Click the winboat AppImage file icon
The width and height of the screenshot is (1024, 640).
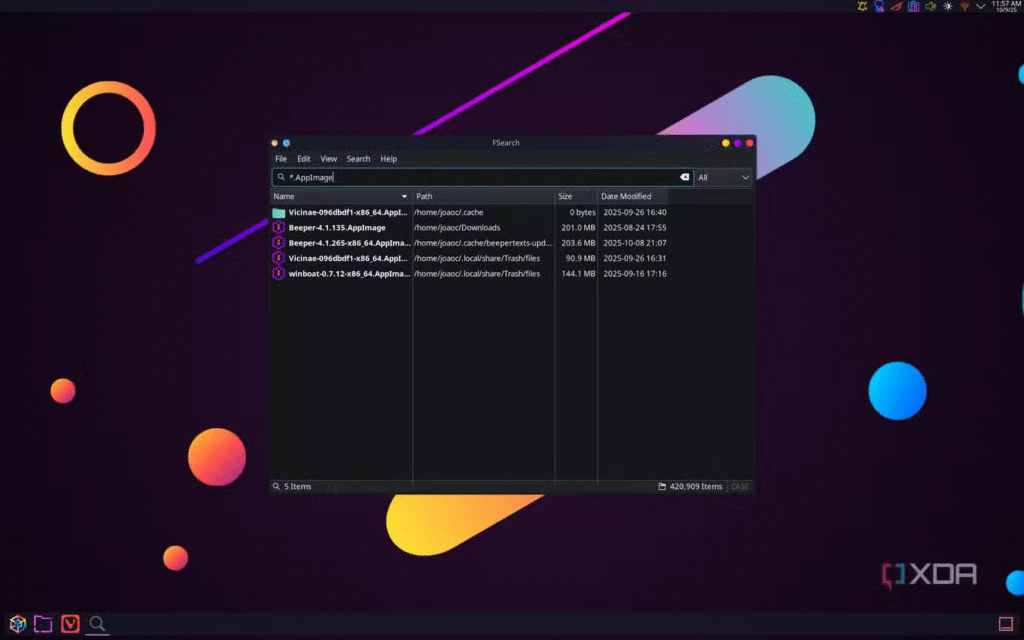(x=279, y=273)
